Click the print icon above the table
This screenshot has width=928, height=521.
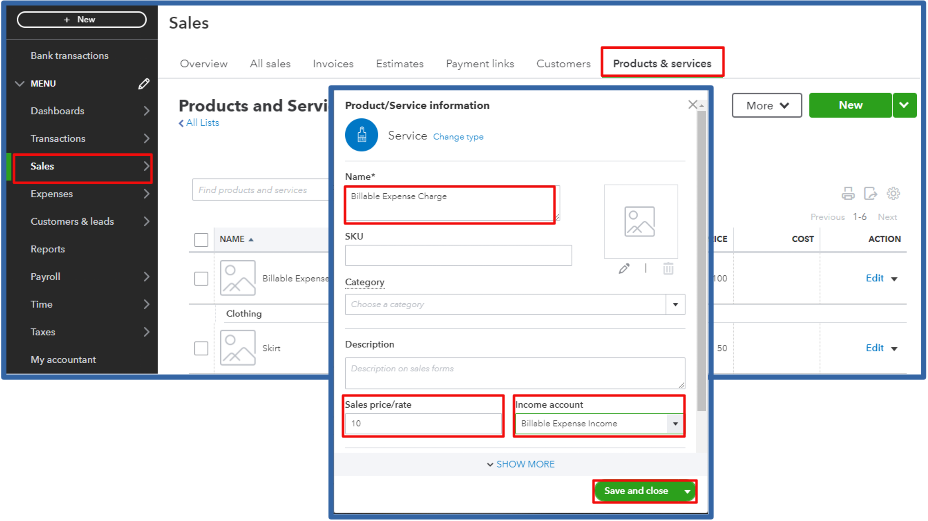tap(848, 194)
